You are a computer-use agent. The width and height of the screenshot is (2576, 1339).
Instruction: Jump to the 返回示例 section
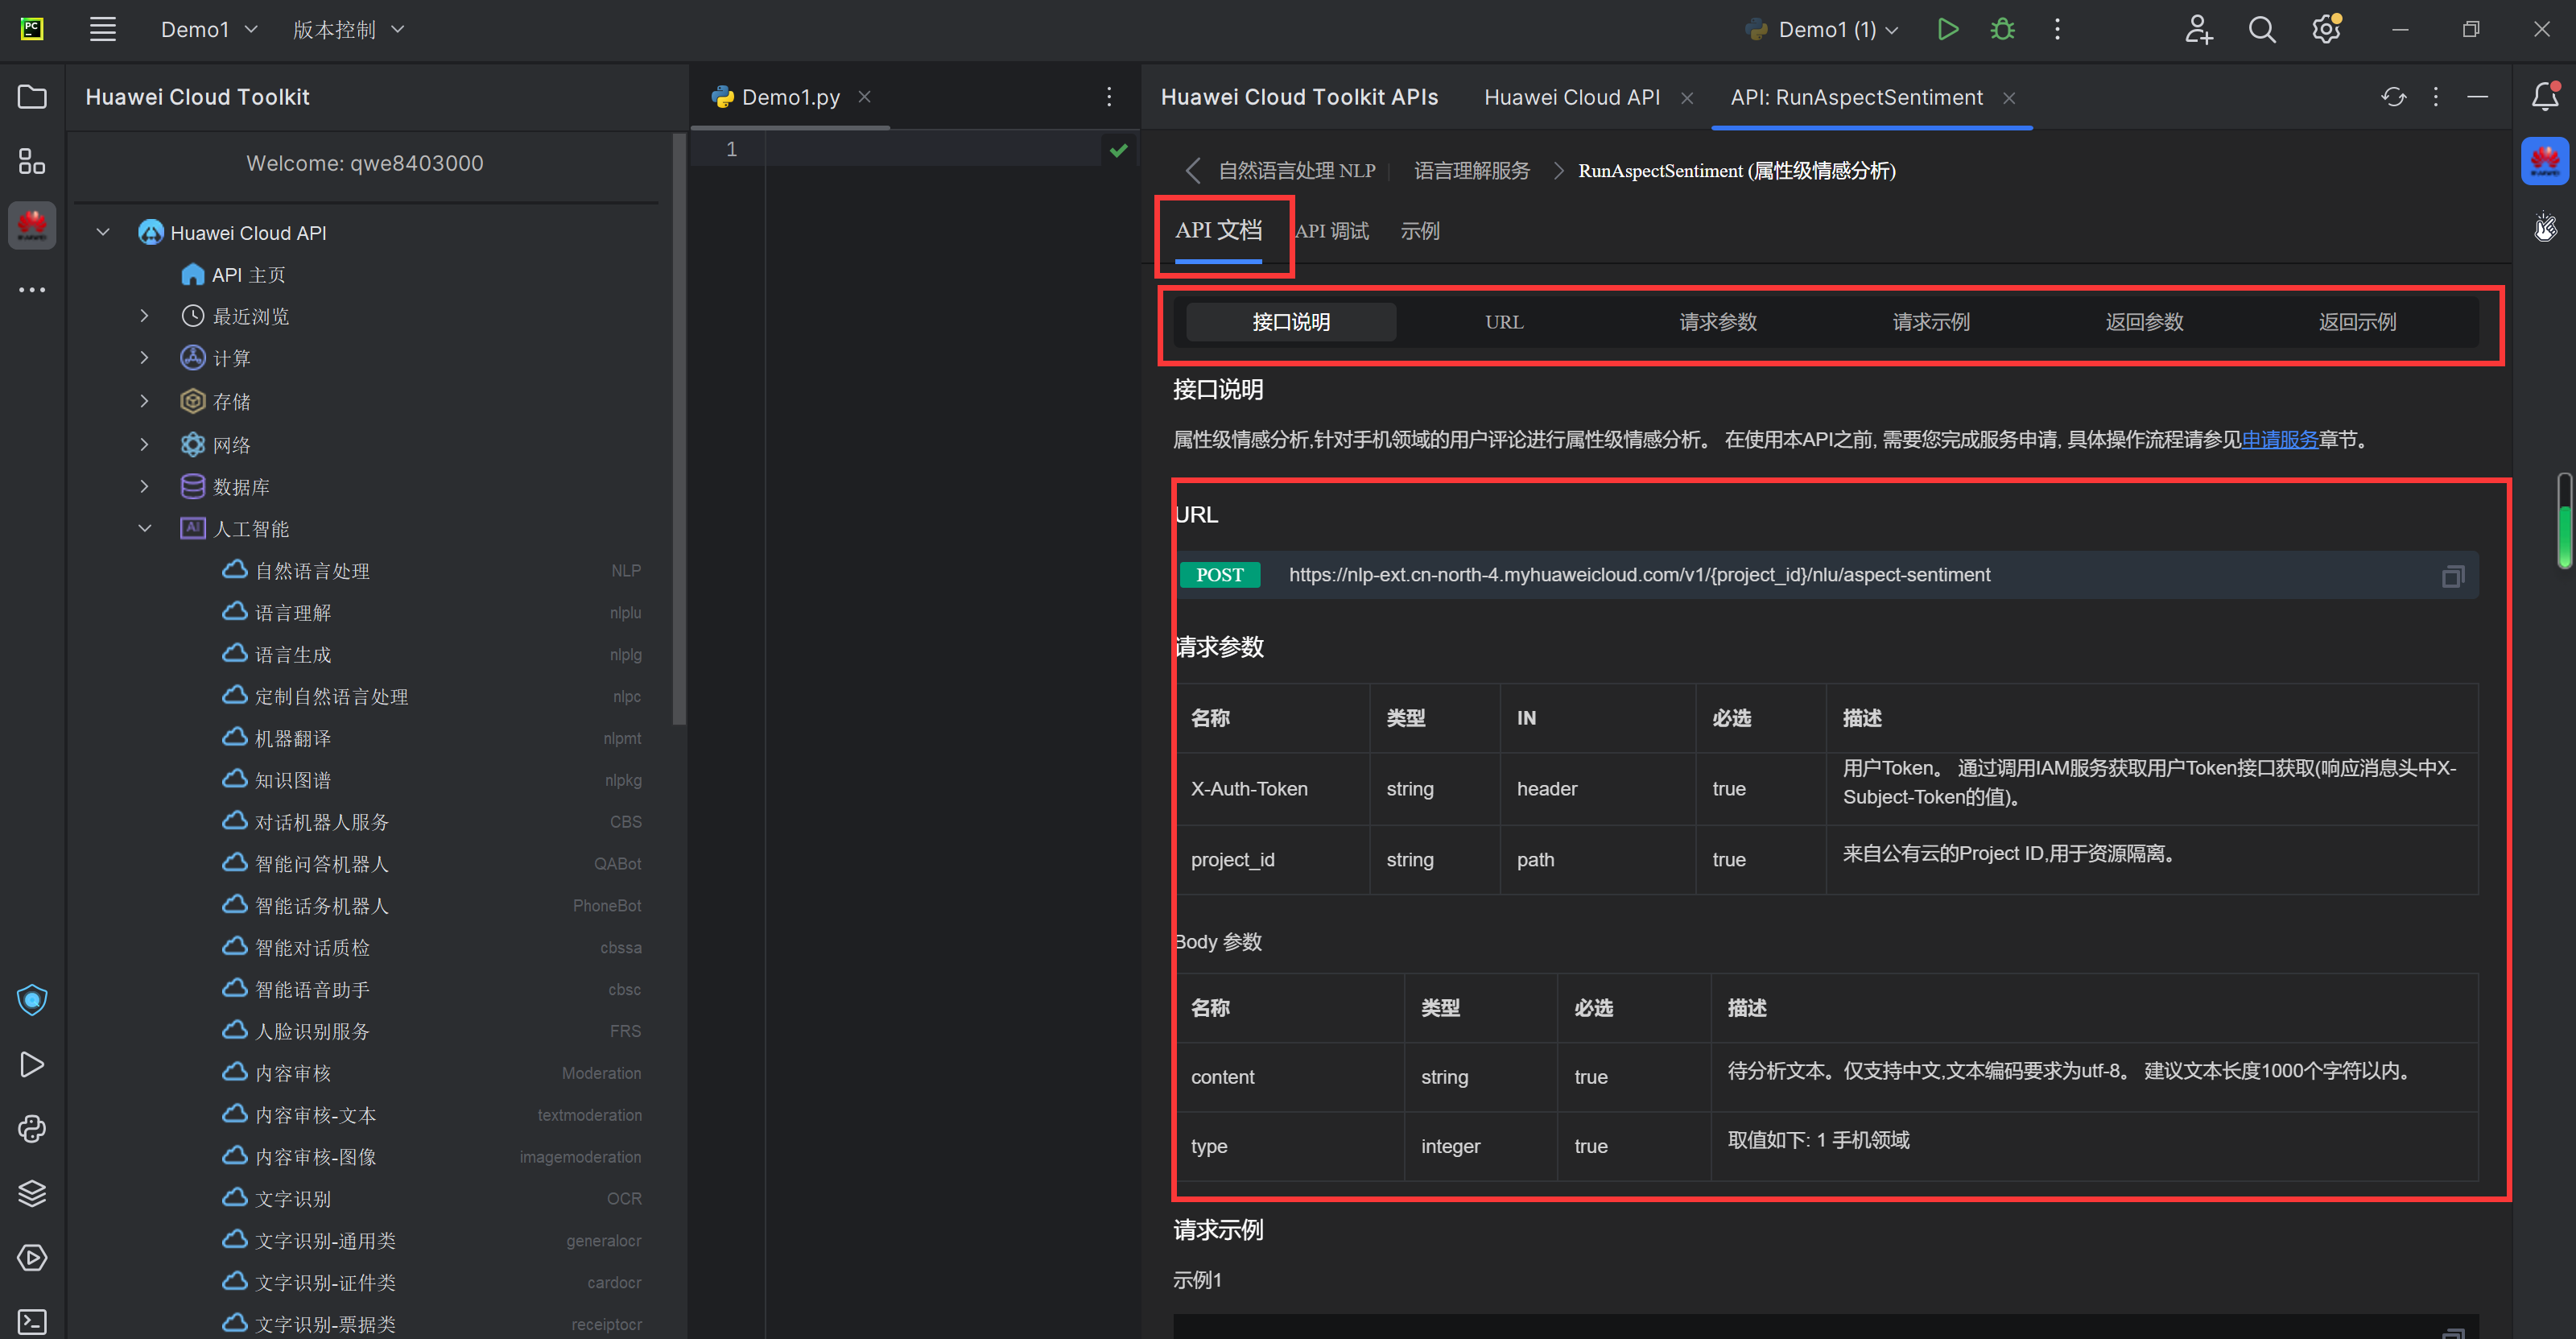coord(2358,322)
